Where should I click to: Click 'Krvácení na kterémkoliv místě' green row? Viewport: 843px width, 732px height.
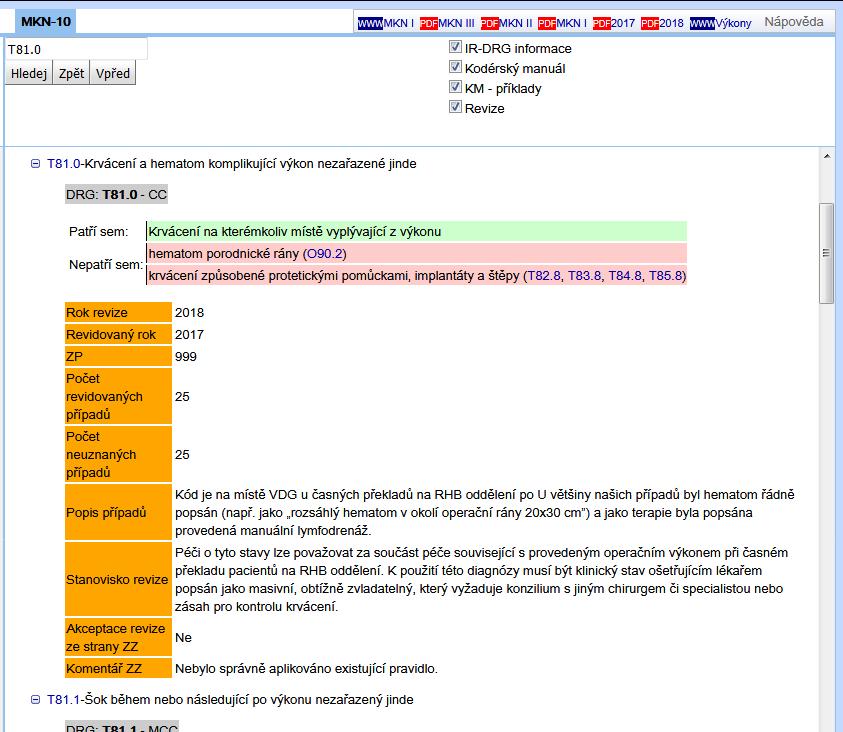[x=417, y=232]
